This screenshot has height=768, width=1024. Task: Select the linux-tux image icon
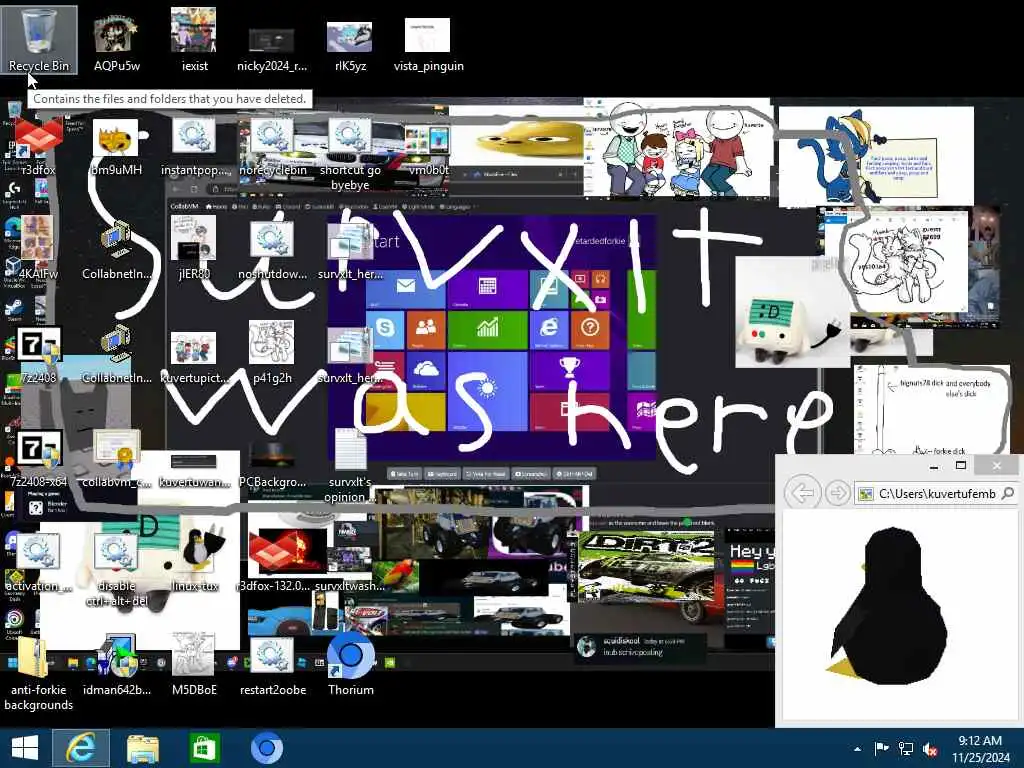click(195, 562)
